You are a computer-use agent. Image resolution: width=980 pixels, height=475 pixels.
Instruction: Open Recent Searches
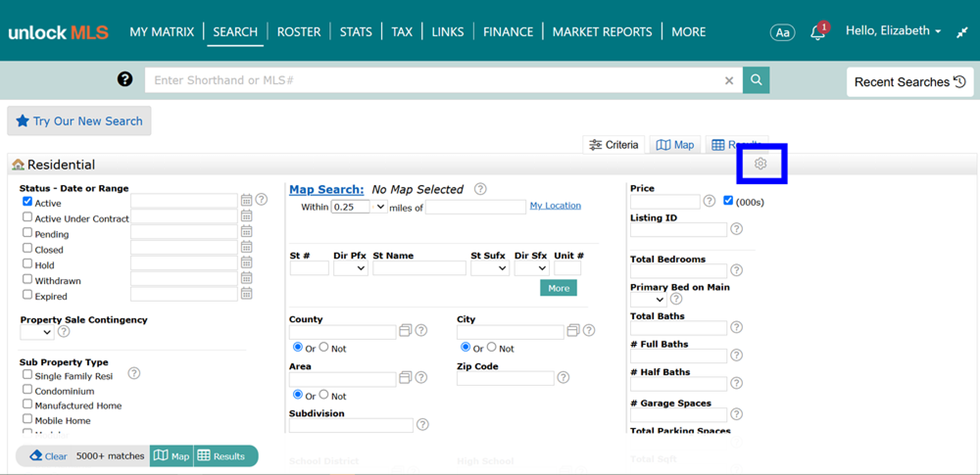(x=910, y=82)
